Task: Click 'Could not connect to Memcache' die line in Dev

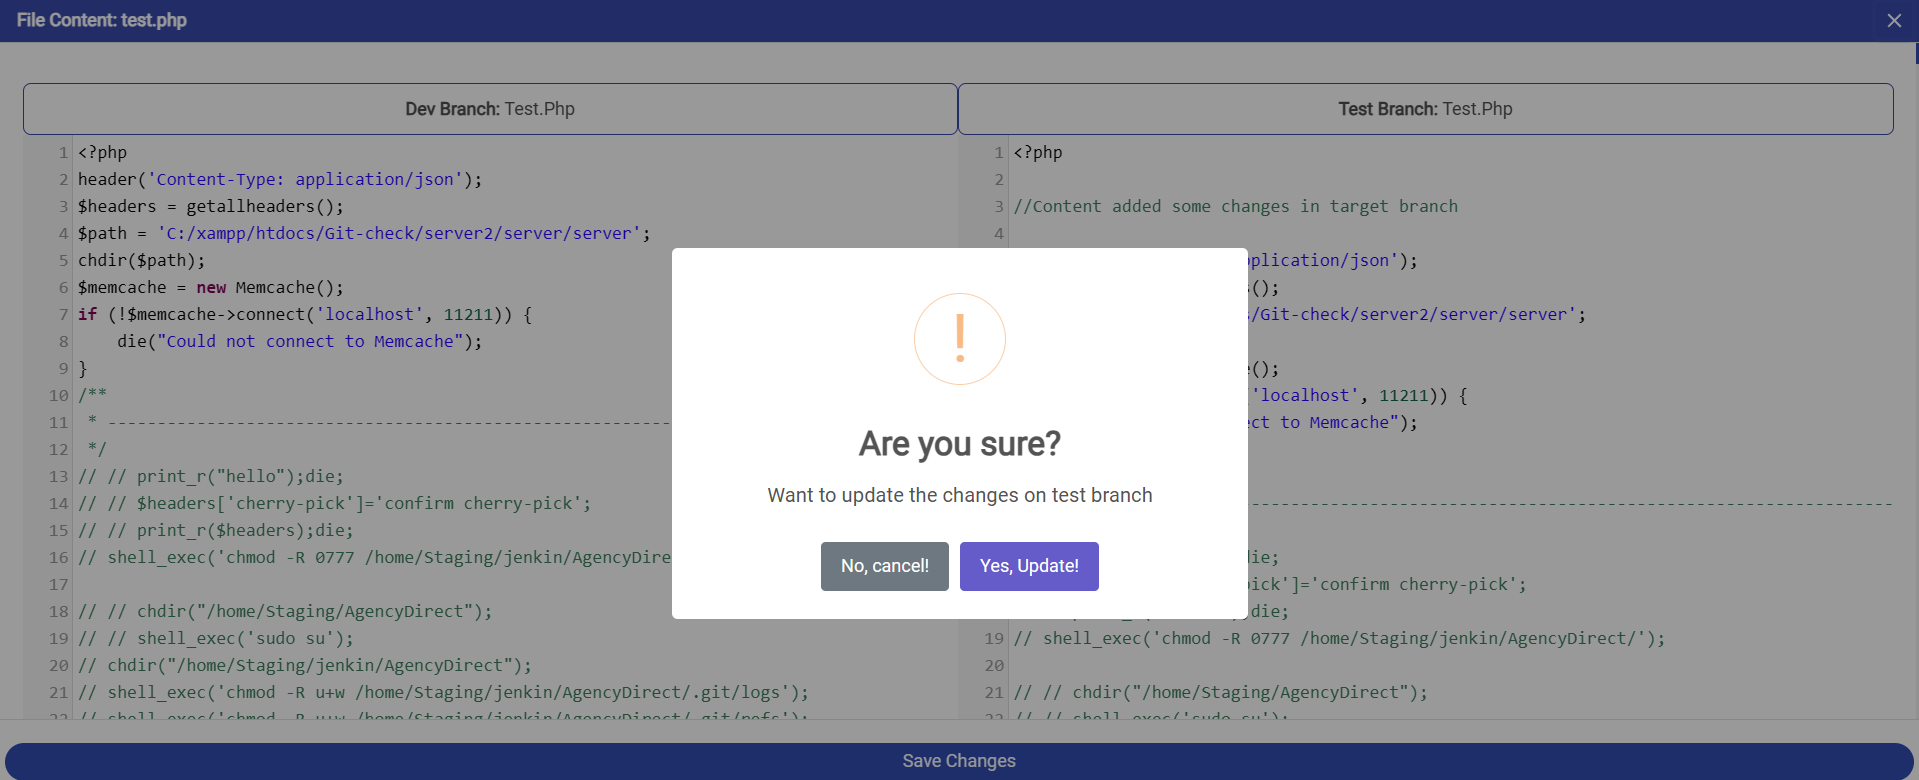Action: pos(299,342)
